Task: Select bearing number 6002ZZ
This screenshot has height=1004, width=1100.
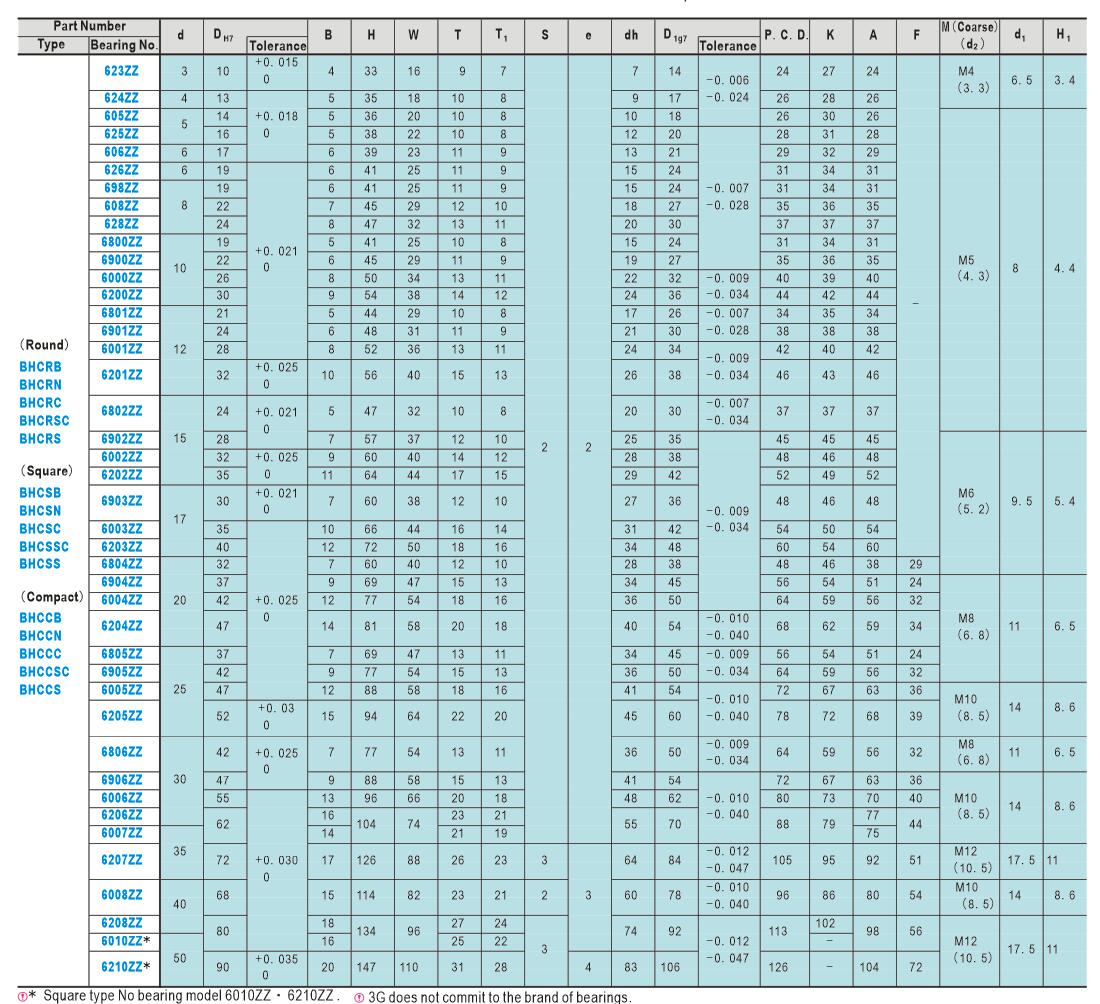Action: coord(121,457)
